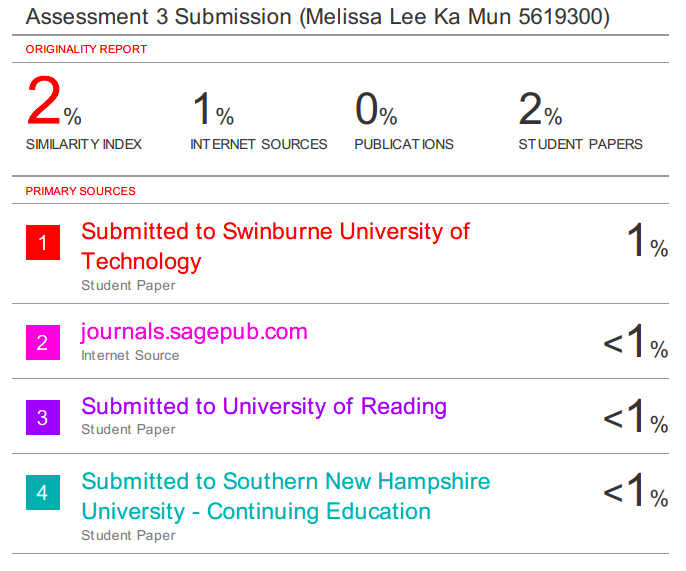Image resolution: width=686 pixels, height=571 pixels.
Task: Click the red source number 1 badge
Action: pyautogui.click(x=43, y=243)
